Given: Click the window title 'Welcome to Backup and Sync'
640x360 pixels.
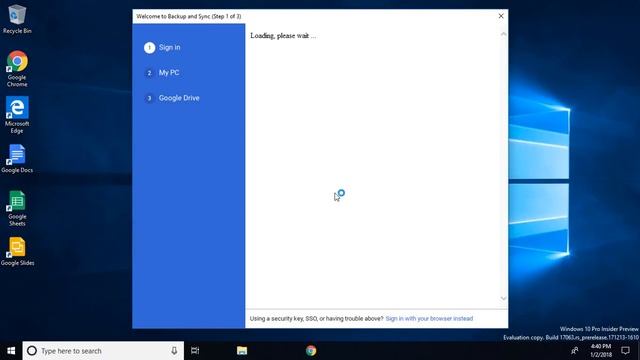Looking at the screenshot, I should (189, 16).
